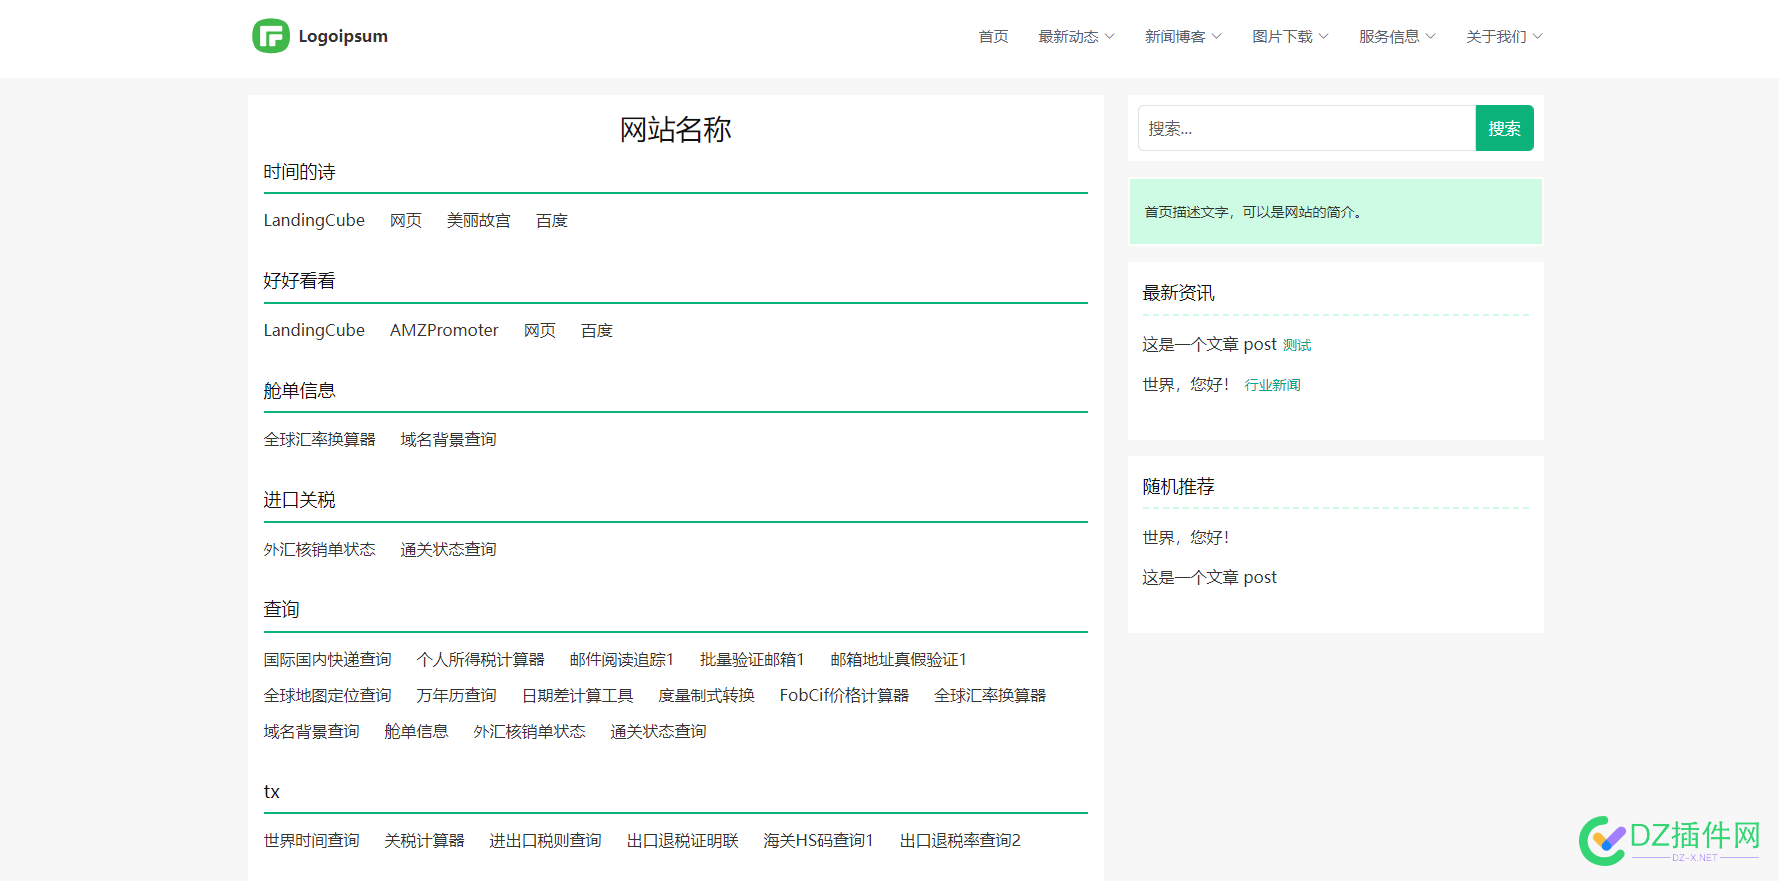Viewport: 1779px width, 881px height.
Task: Click the Logoipsum brand text
Action: [343, 36]
